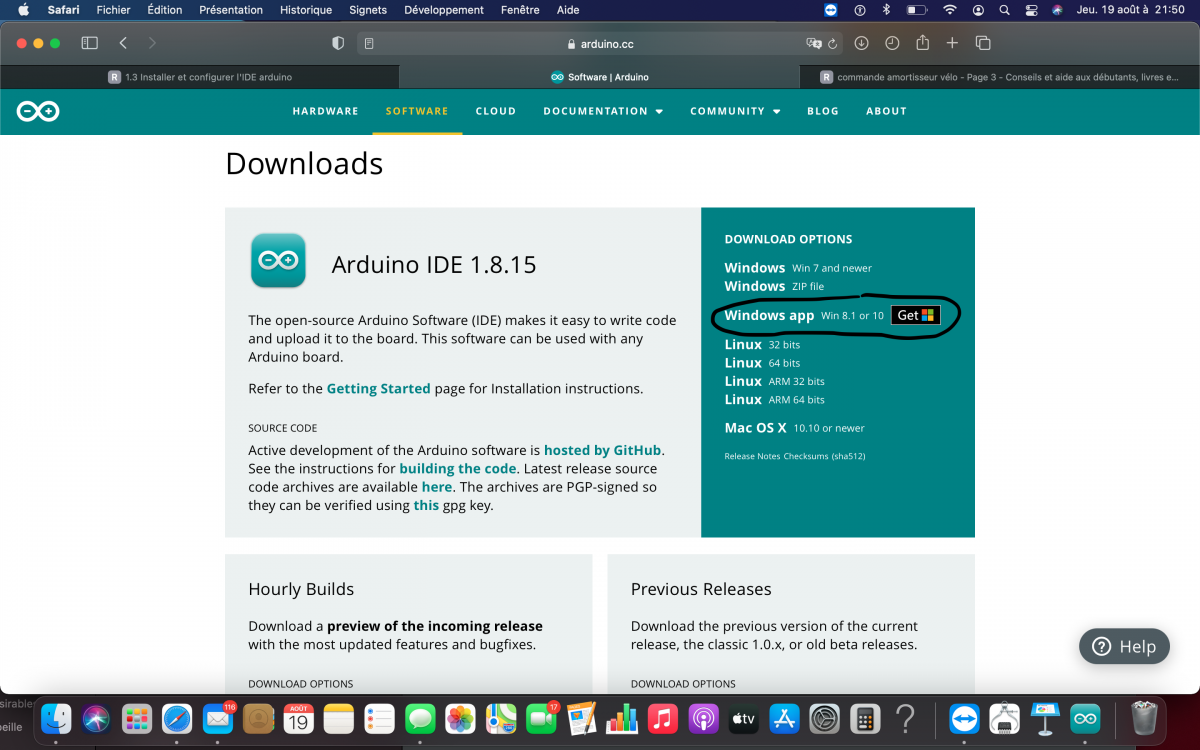
Task: Open Mail from the Dock
Action: [x=217, y=718]
